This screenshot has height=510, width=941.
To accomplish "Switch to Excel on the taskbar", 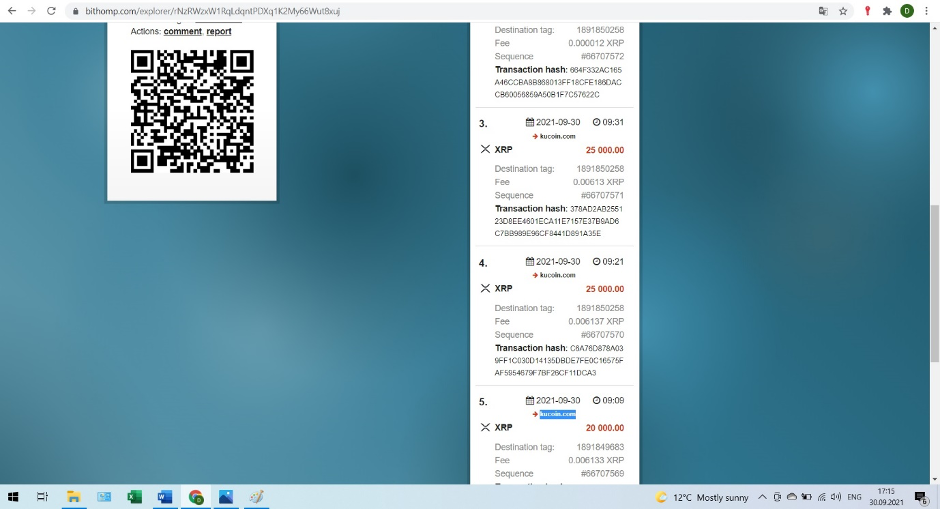I will coord(134,497).
